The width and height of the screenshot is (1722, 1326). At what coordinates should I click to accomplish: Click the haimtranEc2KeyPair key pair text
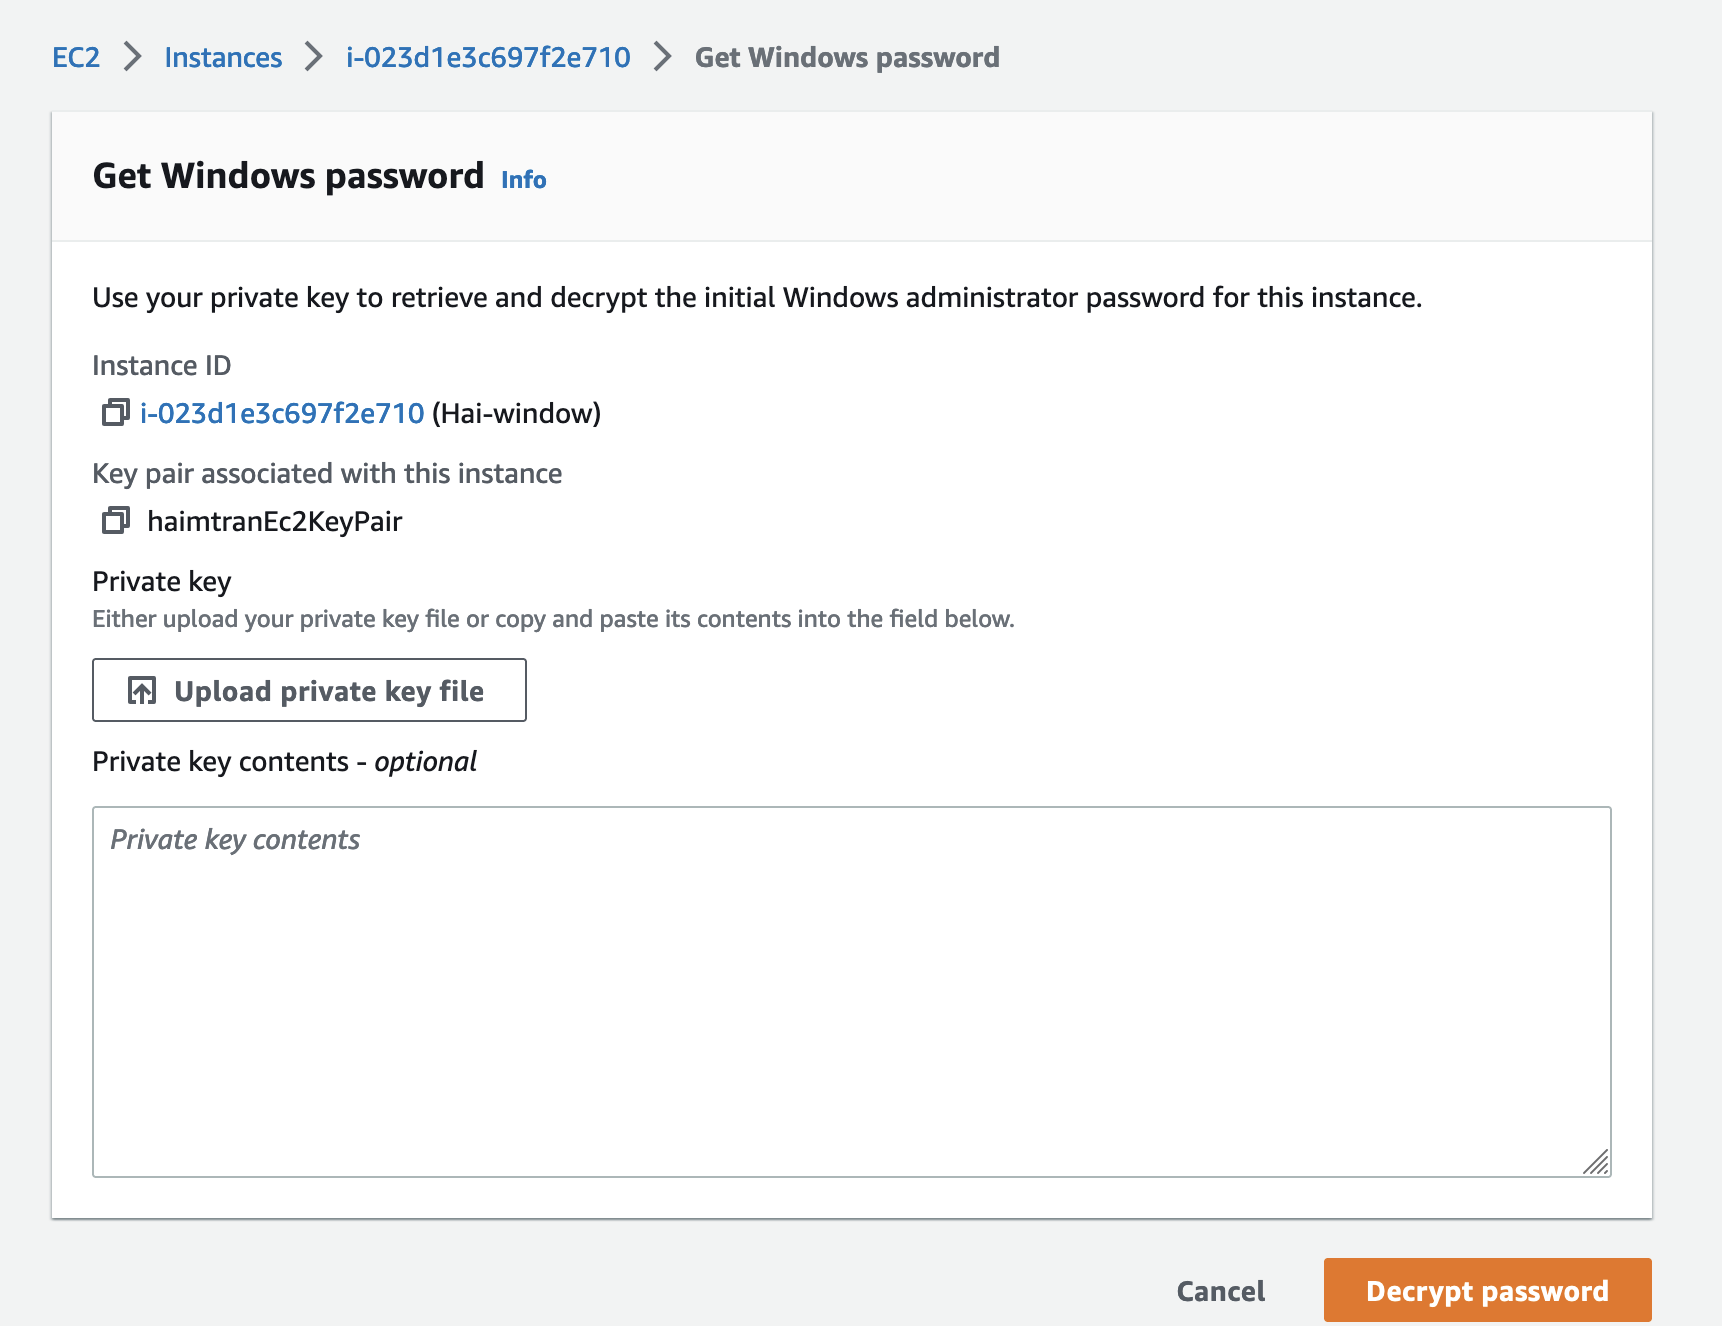pos(274,521)
